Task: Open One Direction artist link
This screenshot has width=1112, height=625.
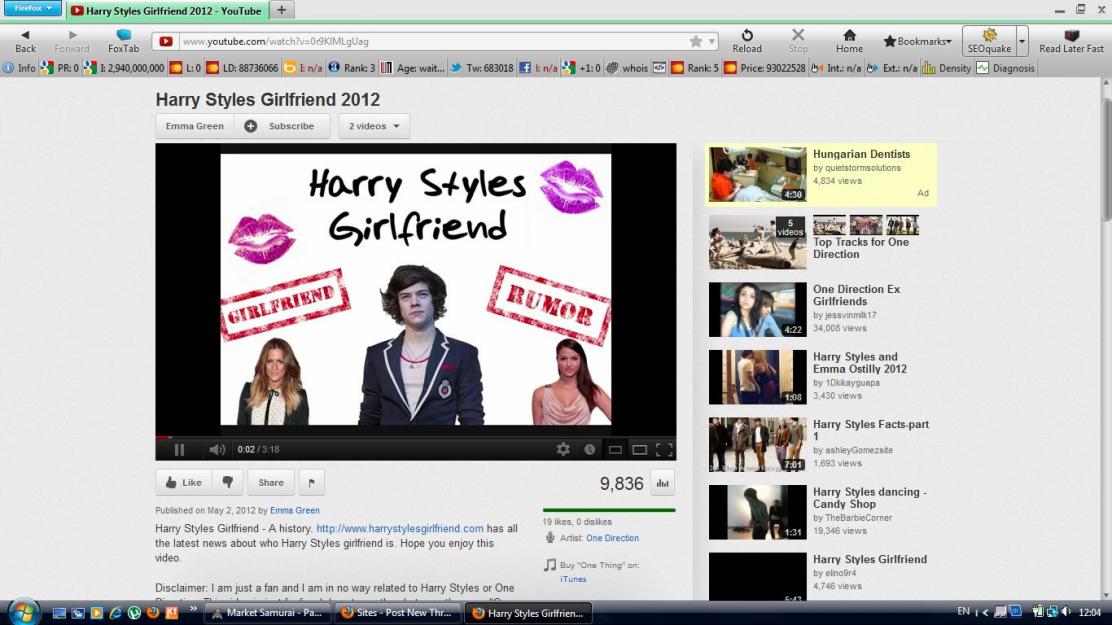Action: point(612,538)
